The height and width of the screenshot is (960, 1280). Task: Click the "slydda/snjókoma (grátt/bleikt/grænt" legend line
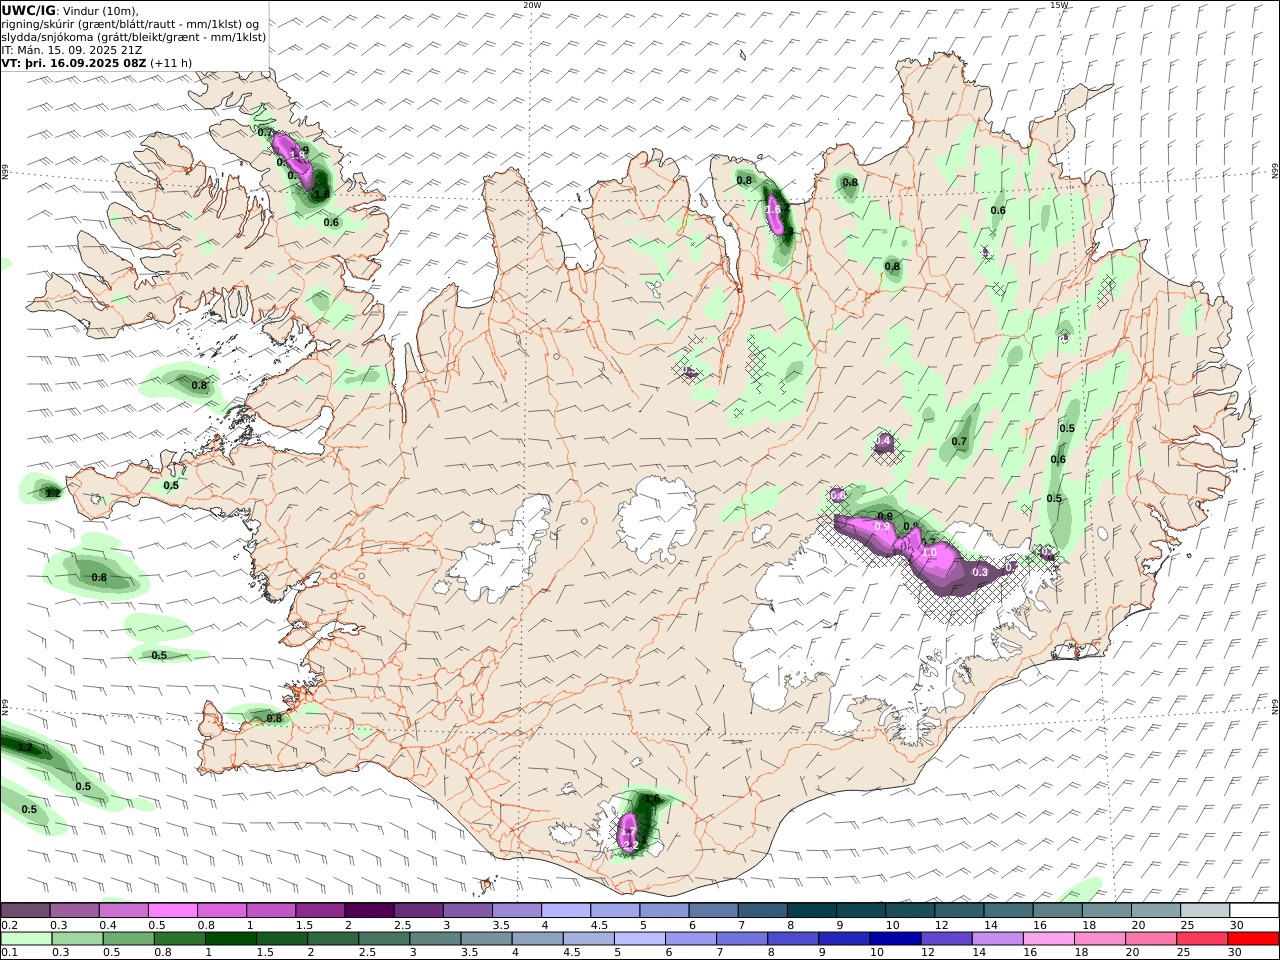coord(134,36)
